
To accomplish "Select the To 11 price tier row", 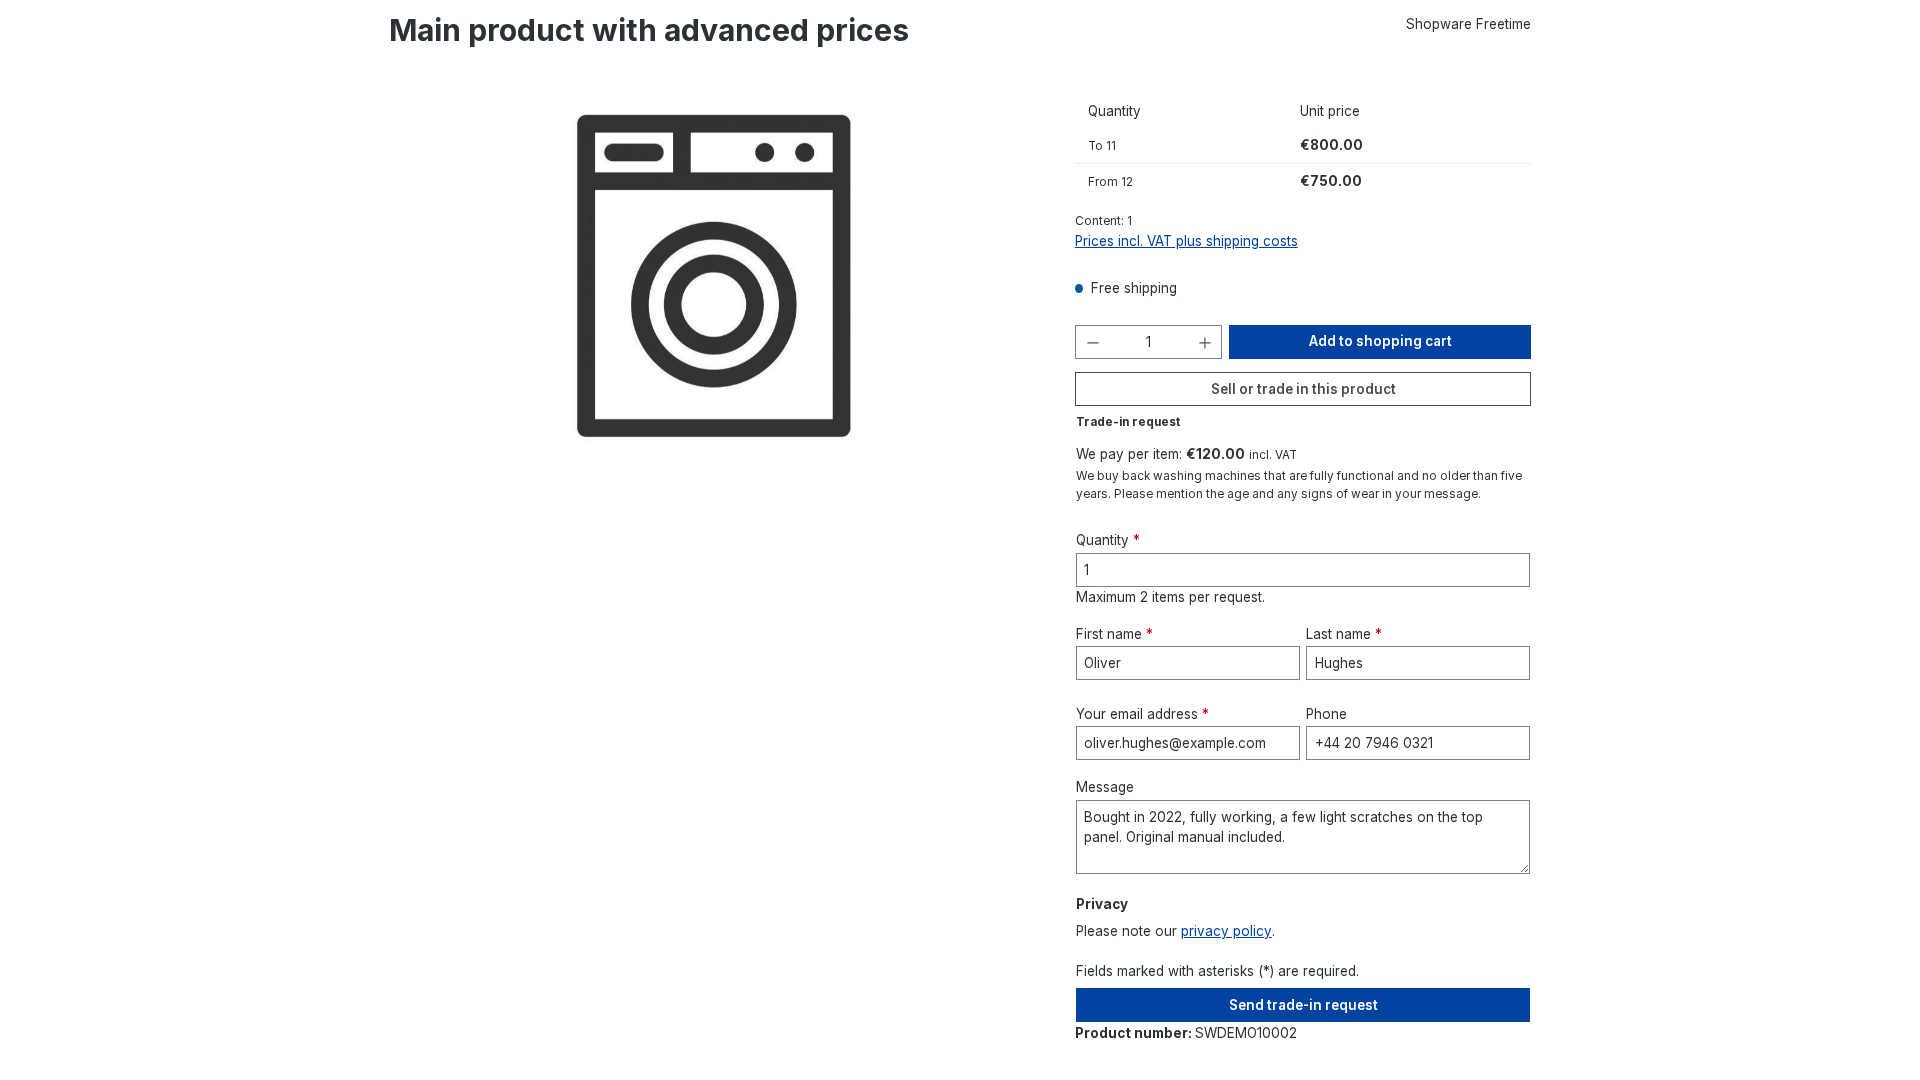I will click(1303, 146).
